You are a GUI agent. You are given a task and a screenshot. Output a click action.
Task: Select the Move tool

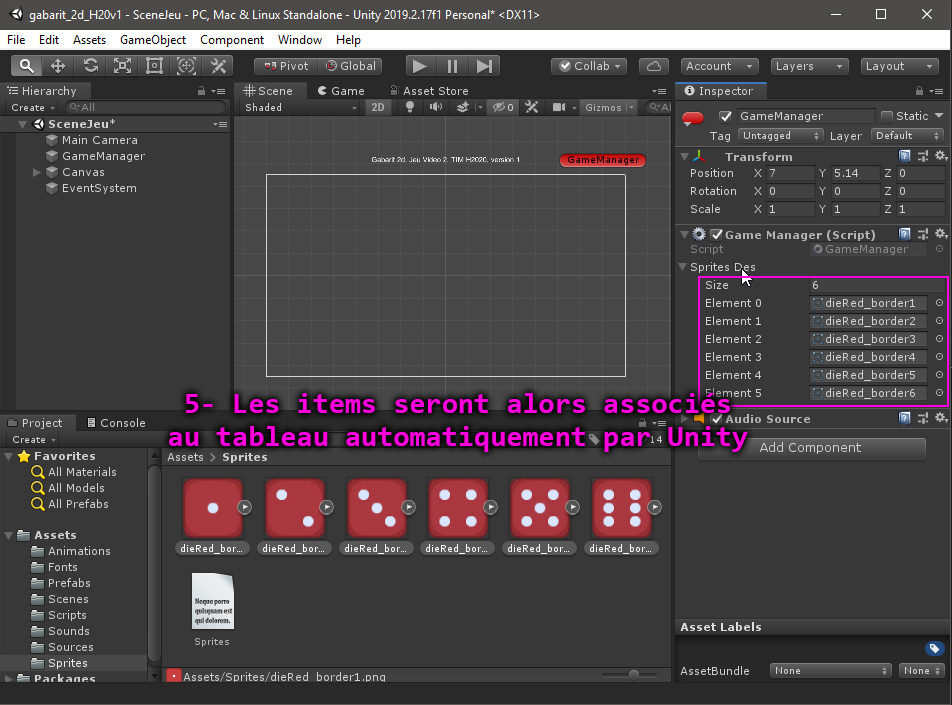point(58,66)
